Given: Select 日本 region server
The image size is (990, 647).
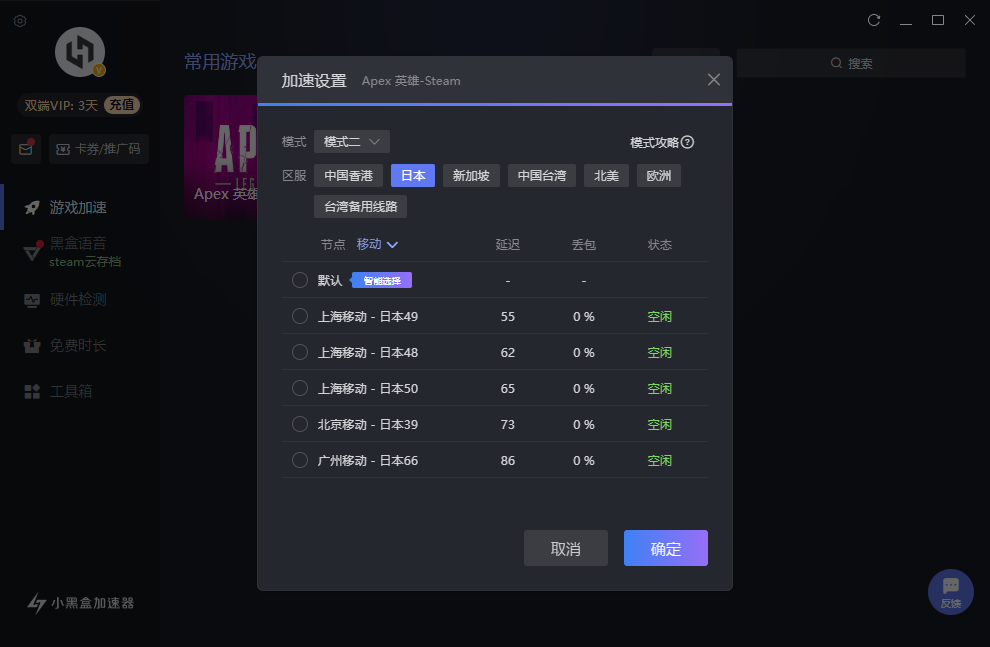Looking at the screenshot, I should [x=413, y=175].
